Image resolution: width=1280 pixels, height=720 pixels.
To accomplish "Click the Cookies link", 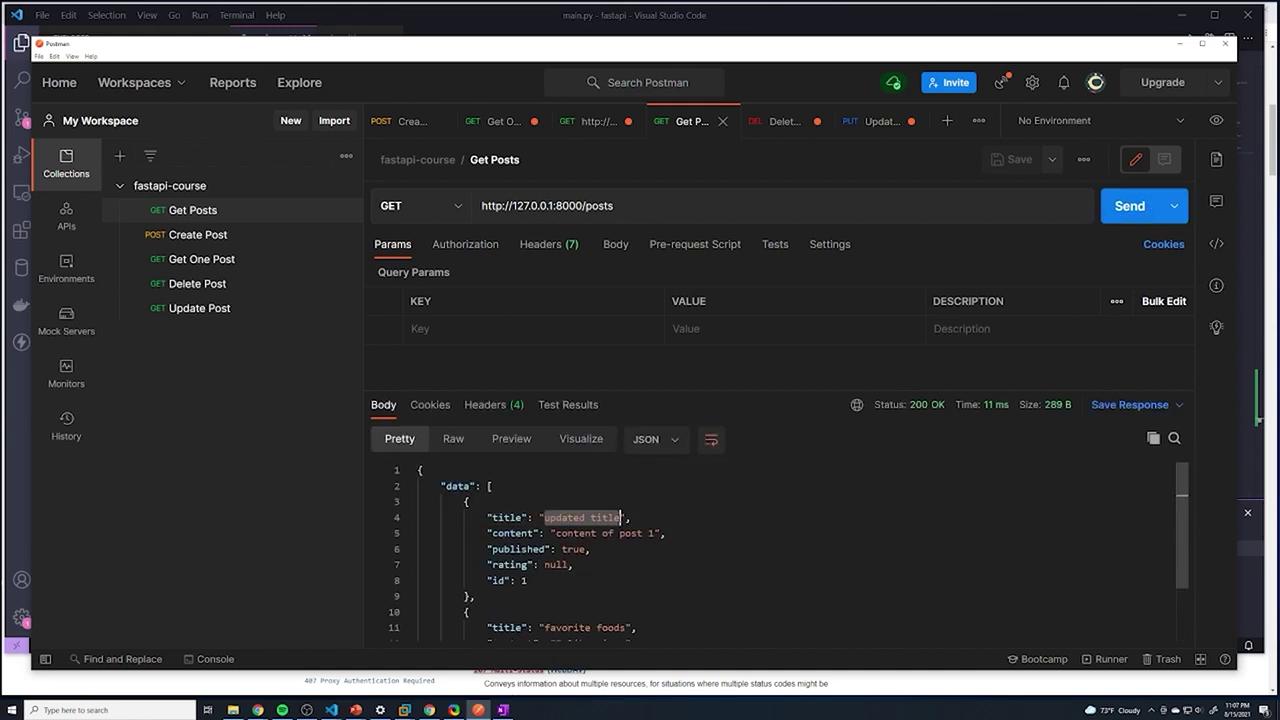I will pos(1163,244).
